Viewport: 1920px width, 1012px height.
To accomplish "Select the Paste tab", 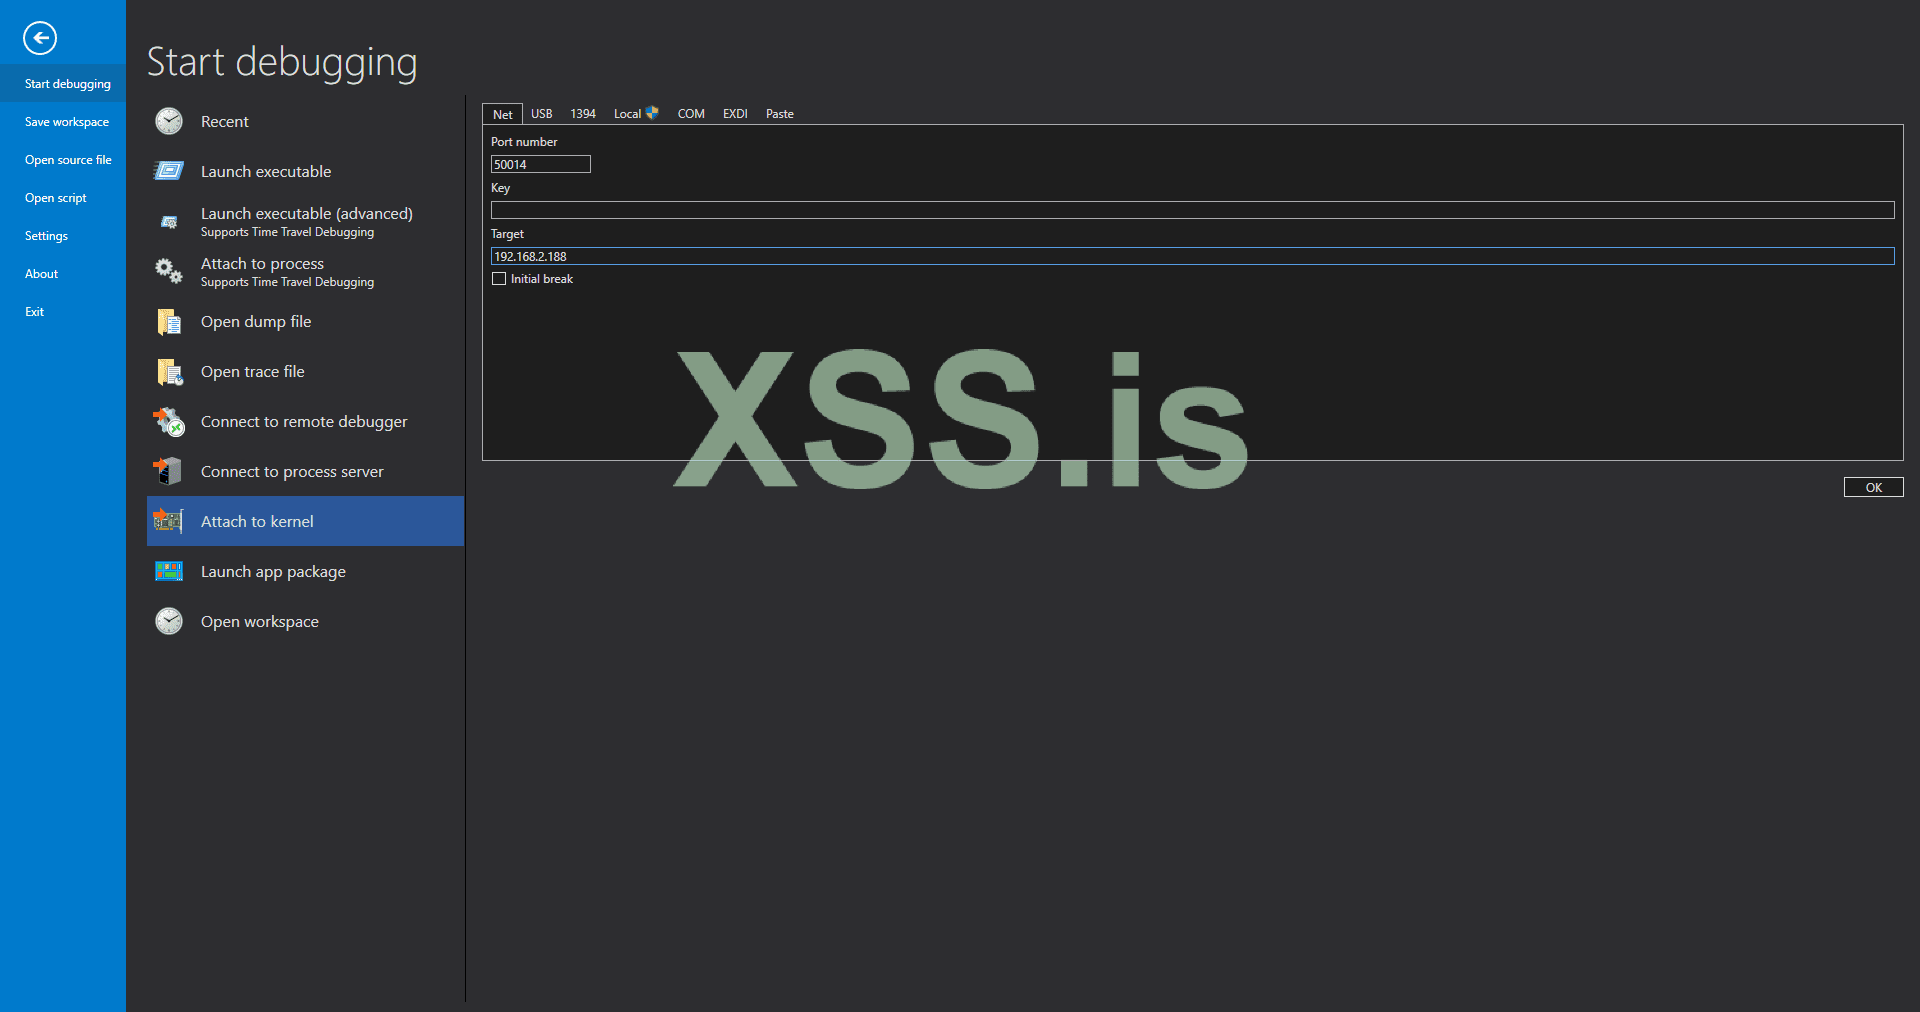I will [x=780, y=114].
